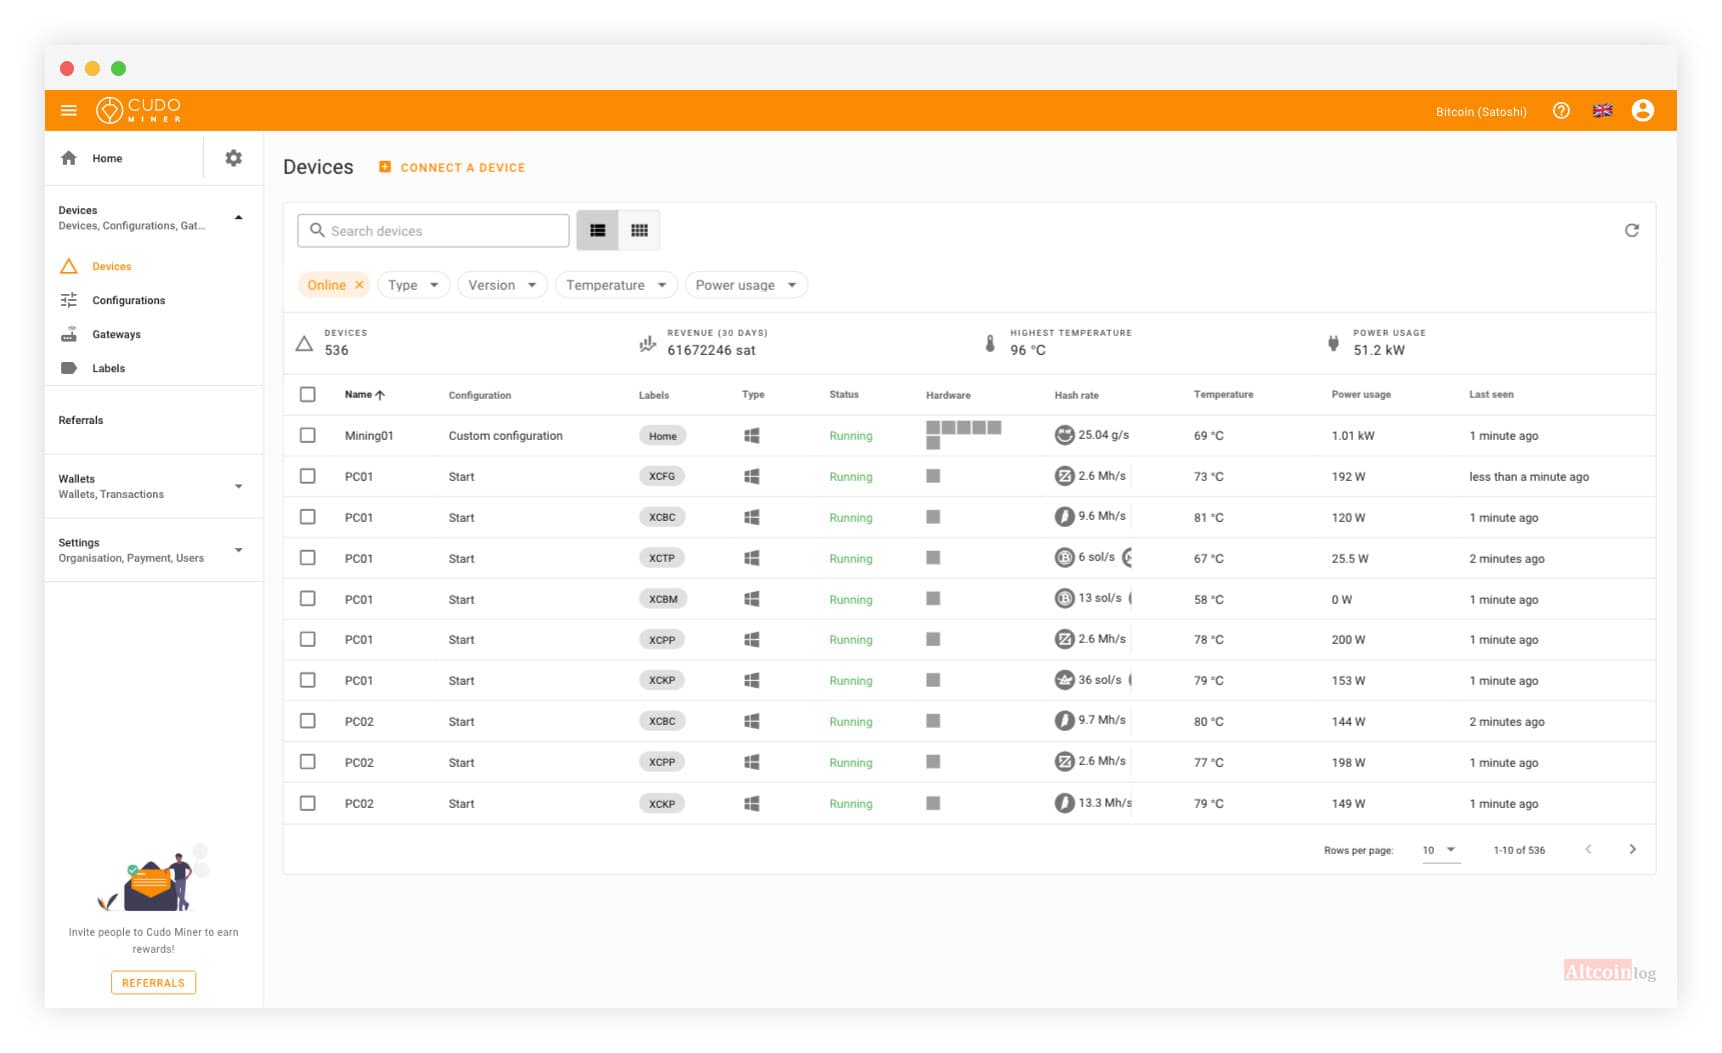Open the Type filter dropdown
The width and height of the screenshot is (1722, 1053).
coord(413,285)
